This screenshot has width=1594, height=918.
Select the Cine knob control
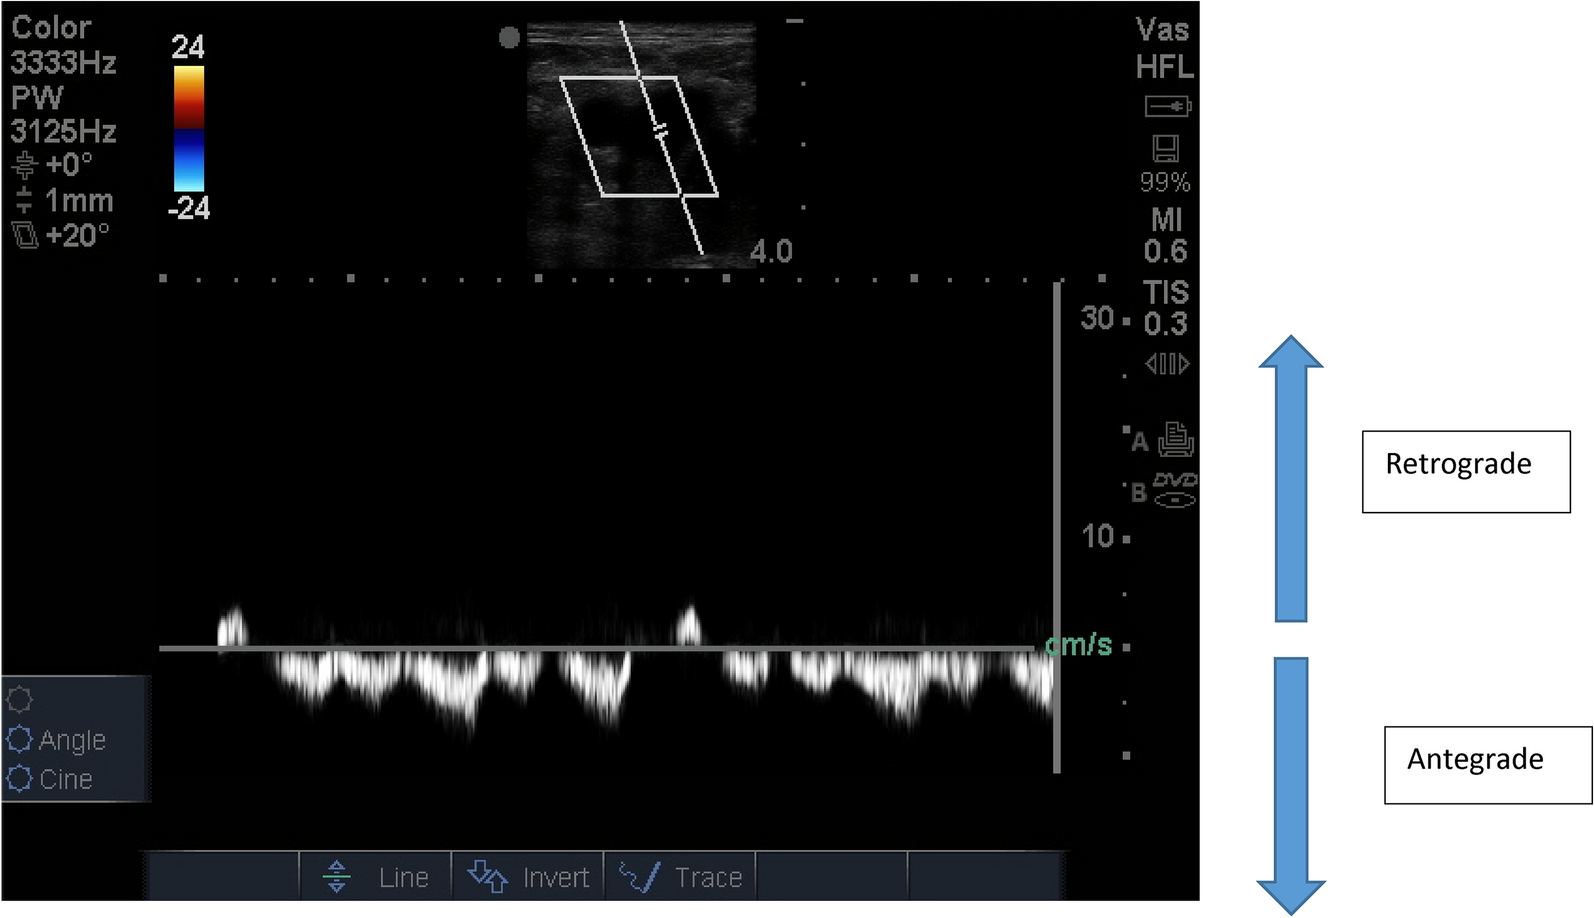(50, 778)
